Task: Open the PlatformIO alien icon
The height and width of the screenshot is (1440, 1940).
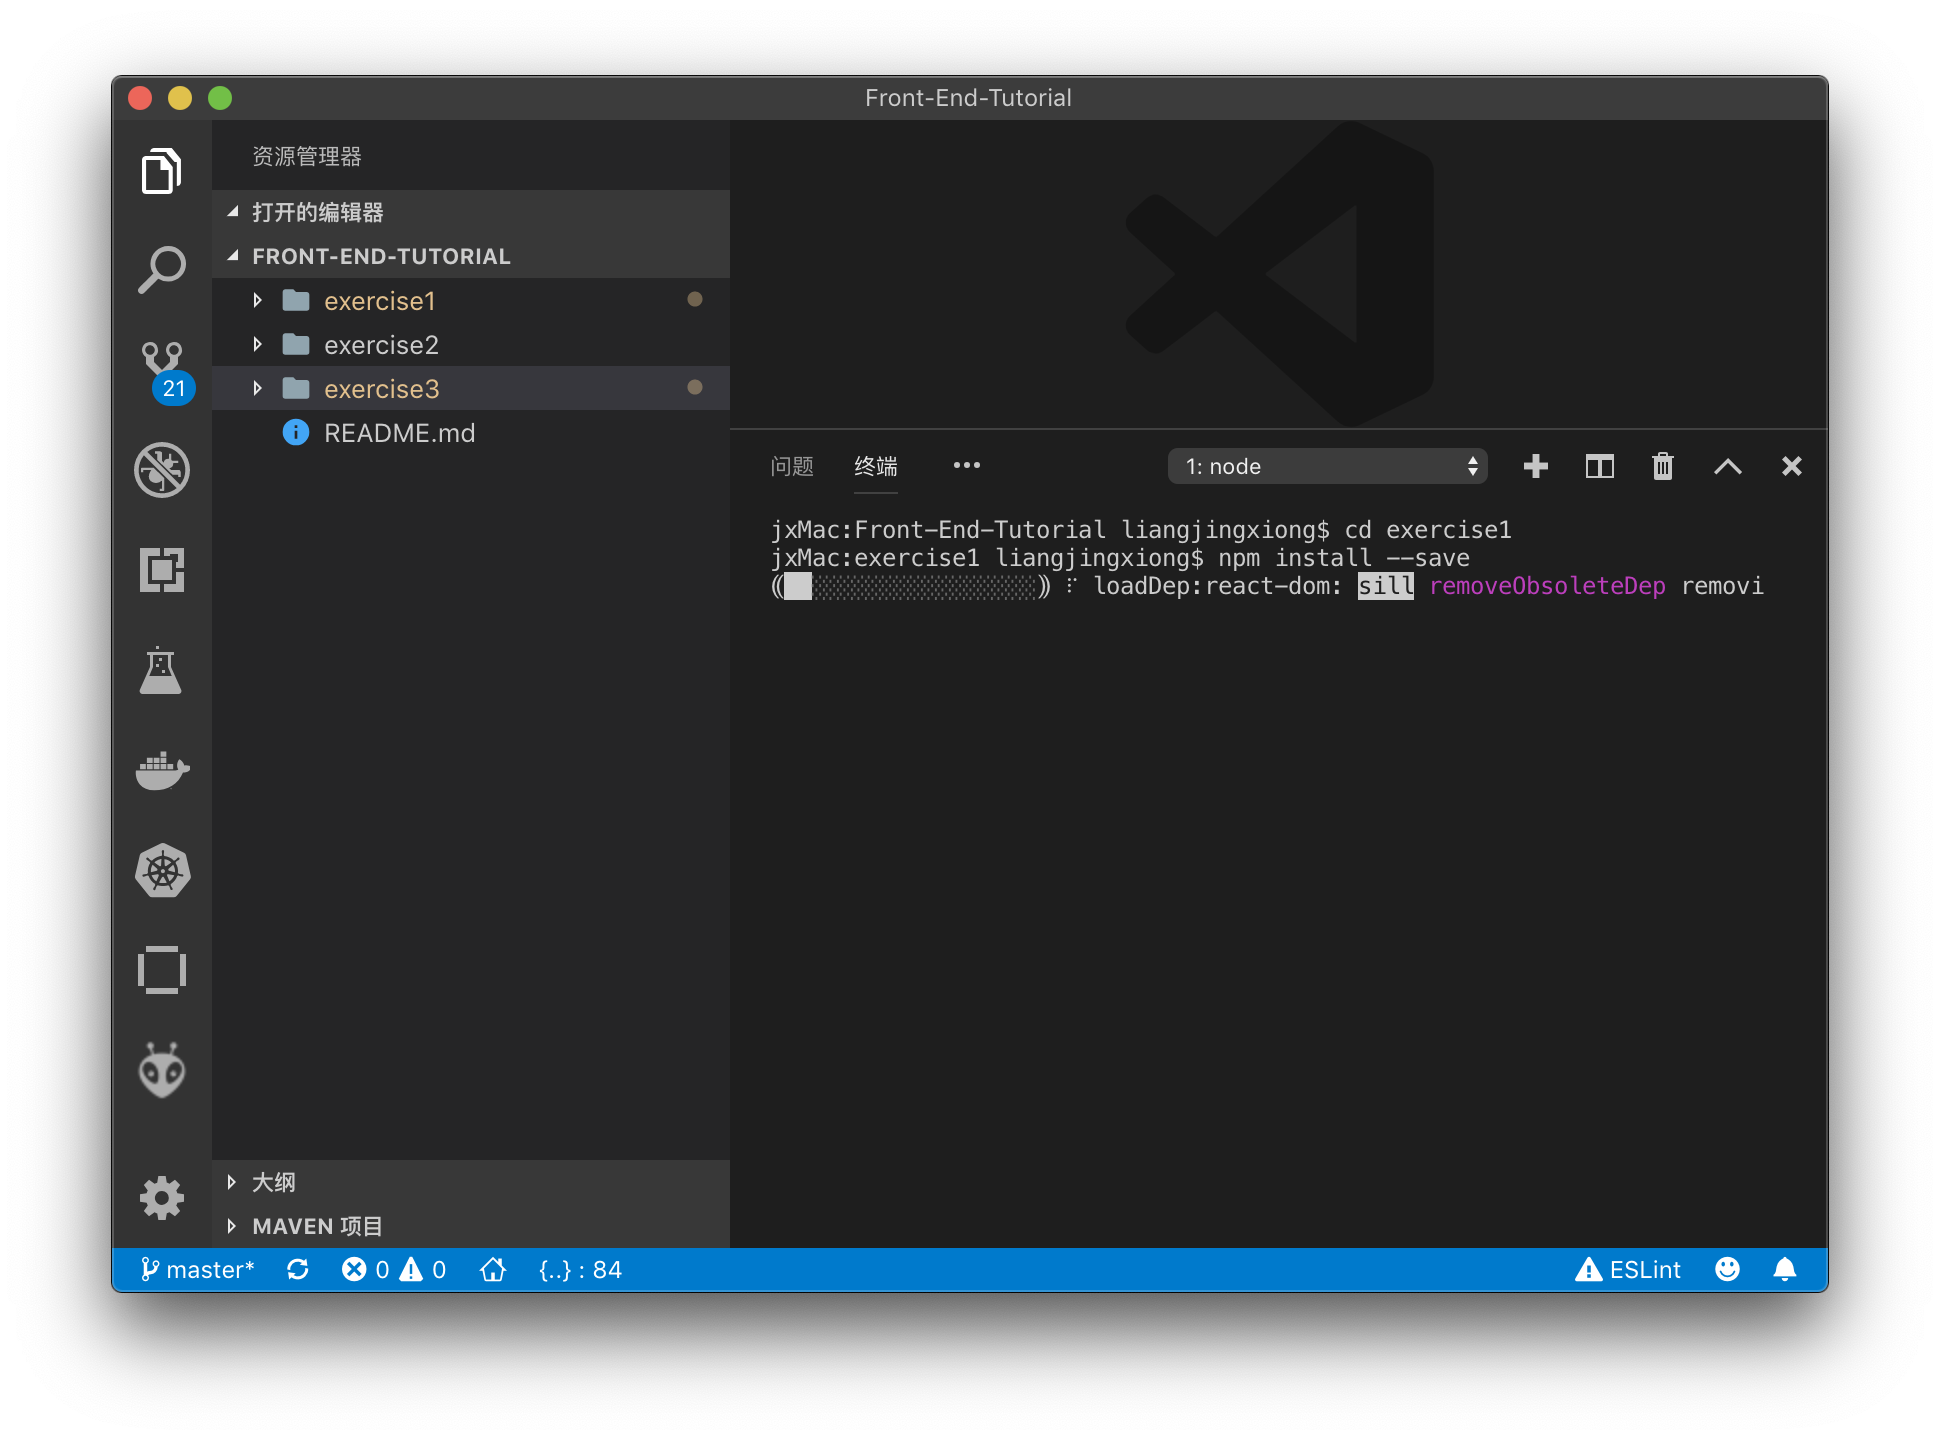Action: (x=162, y=1070)
